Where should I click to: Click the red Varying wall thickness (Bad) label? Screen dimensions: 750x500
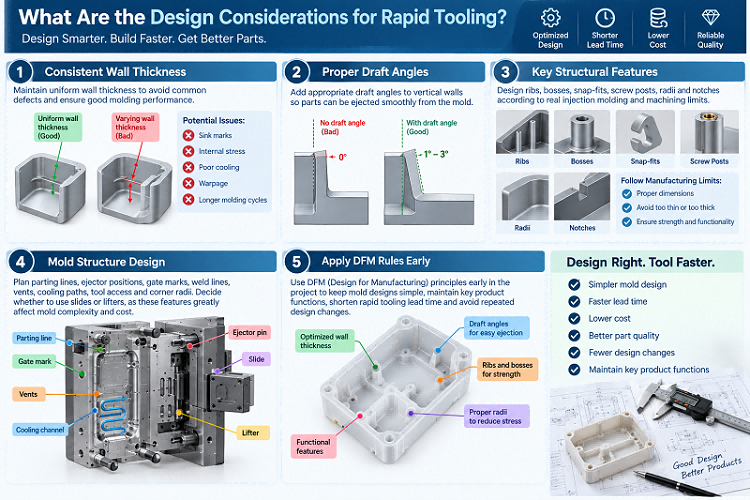point(135,127)
